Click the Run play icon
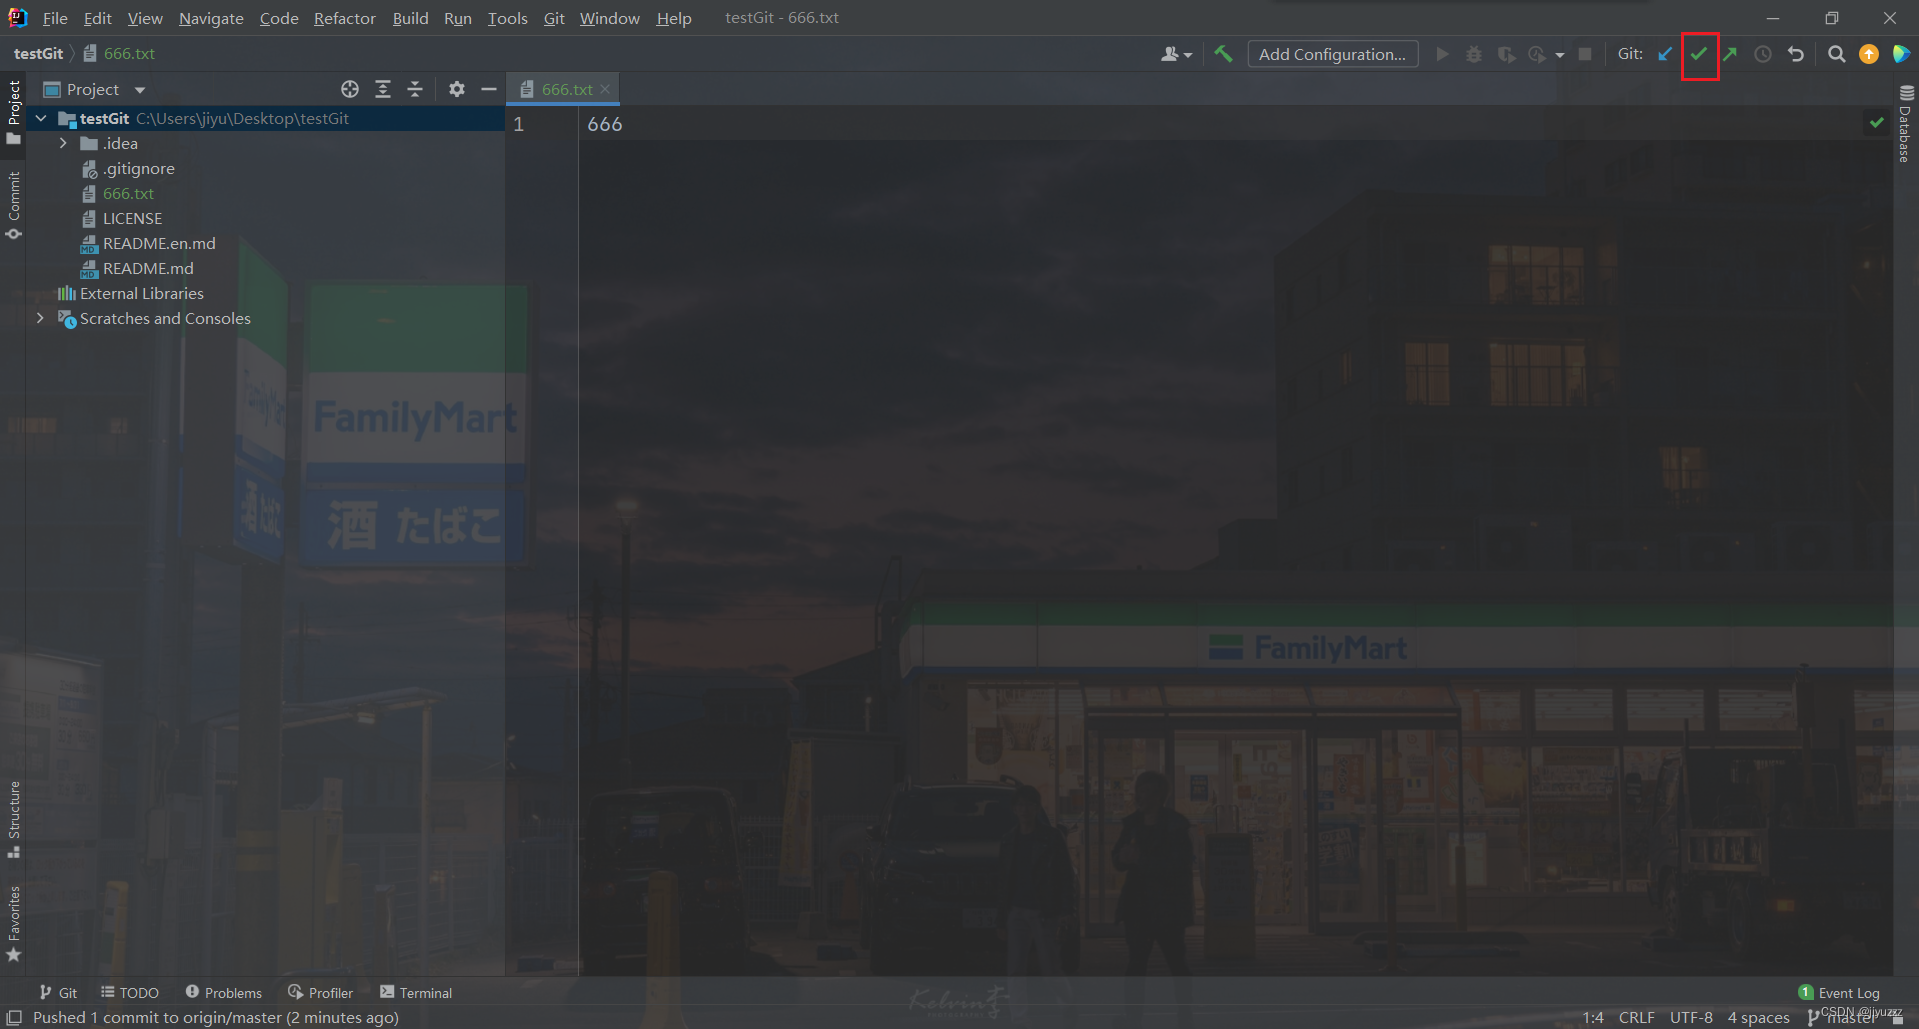The height and width of the screenshot is (1029, 1919). pyautogui.click(x=1442, y=54)
